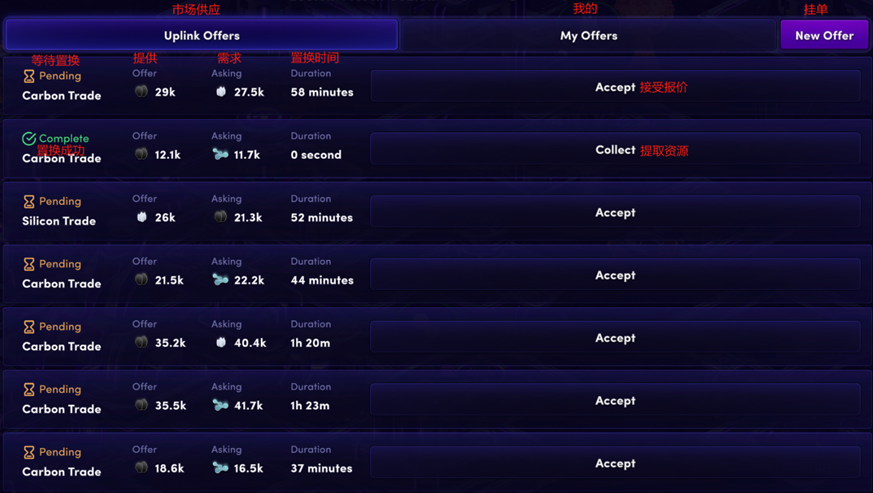This screenshot has height=493, width=873.
Task: Click the carbon icon beside the 29k offer
Action: 142,92
